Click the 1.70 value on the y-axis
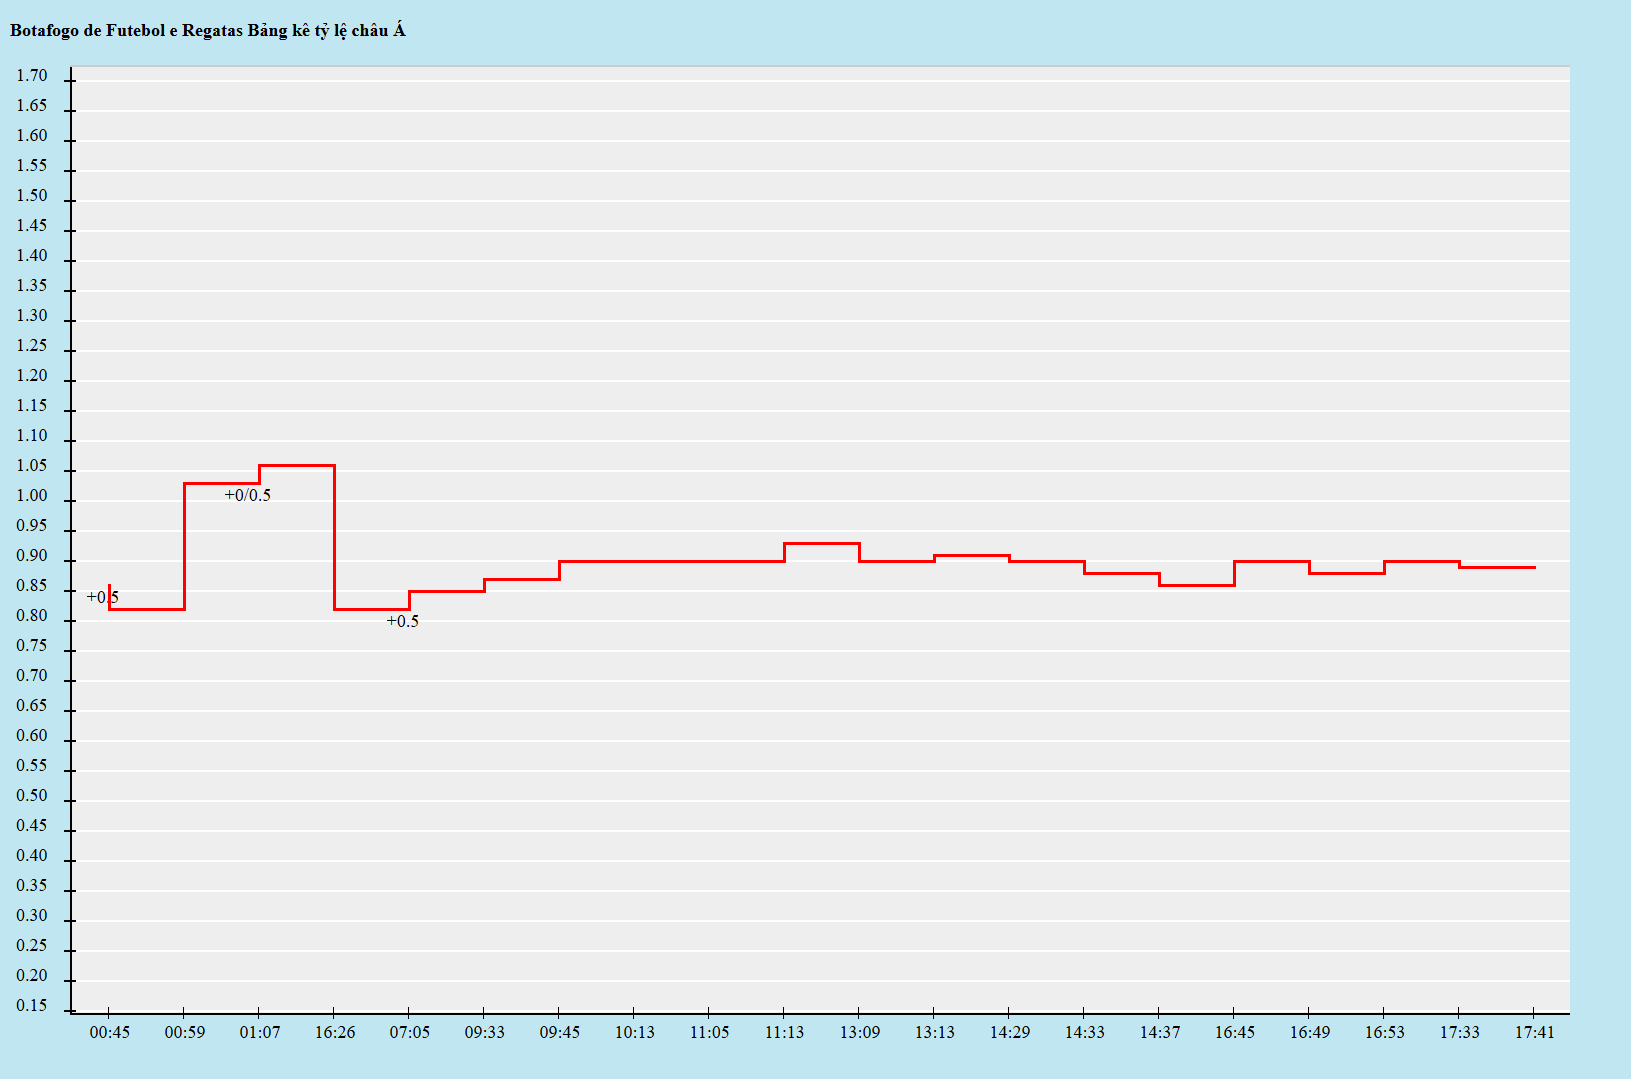This screenshot has height=1079, width=1631. (x=31, y=76)
